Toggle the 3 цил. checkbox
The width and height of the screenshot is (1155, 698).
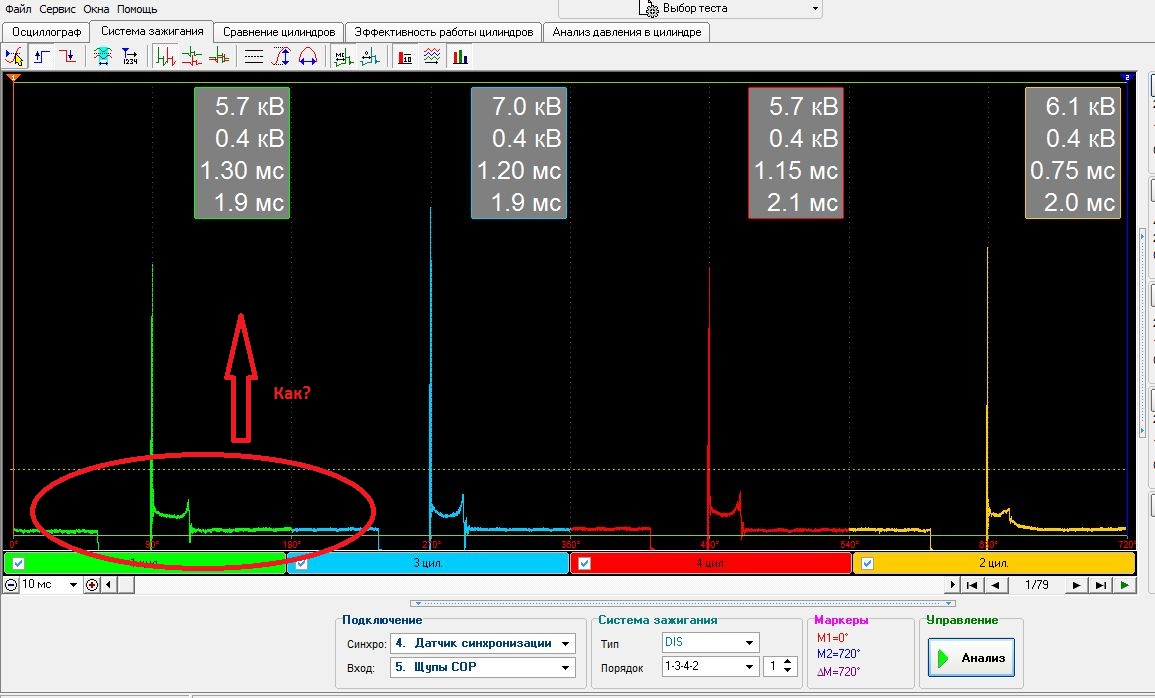[301, 563]
